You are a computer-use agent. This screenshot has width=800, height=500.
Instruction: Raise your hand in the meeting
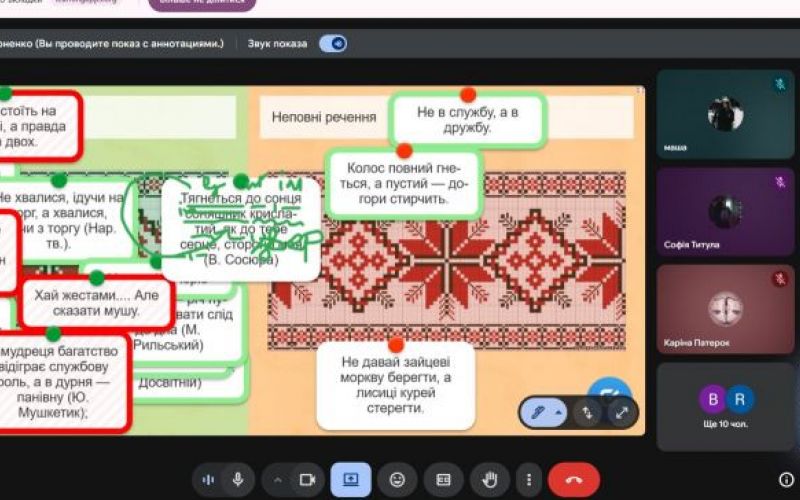click(490, 479)
